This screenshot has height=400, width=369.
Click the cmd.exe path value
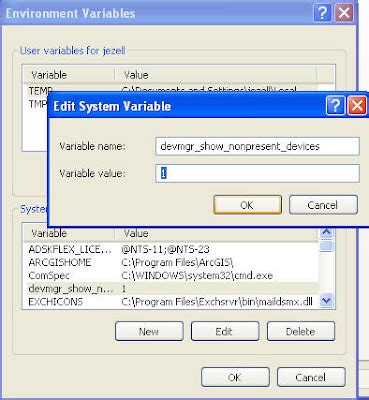pos(197,276)
